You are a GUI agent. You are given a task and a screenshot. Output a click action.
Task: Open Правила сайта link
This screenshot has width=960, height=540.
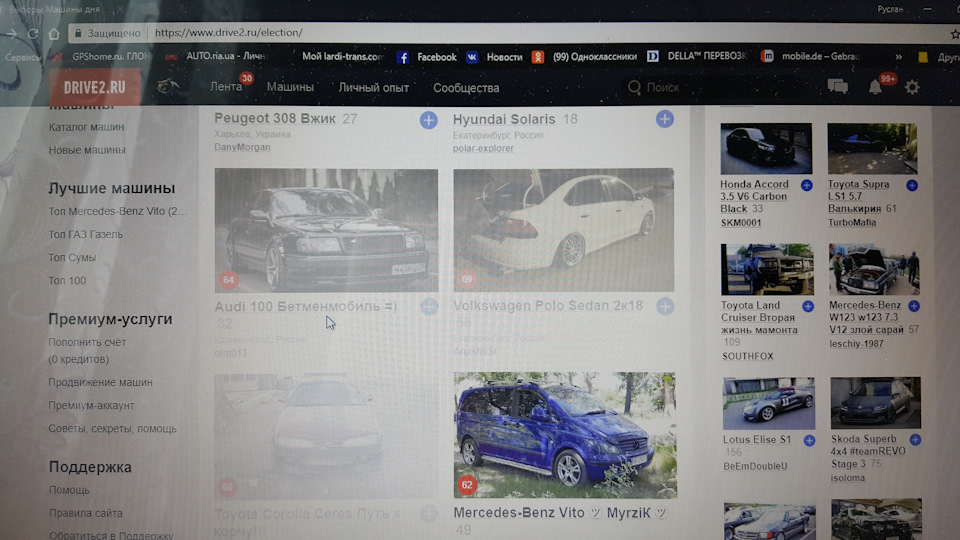coord(86,513)
